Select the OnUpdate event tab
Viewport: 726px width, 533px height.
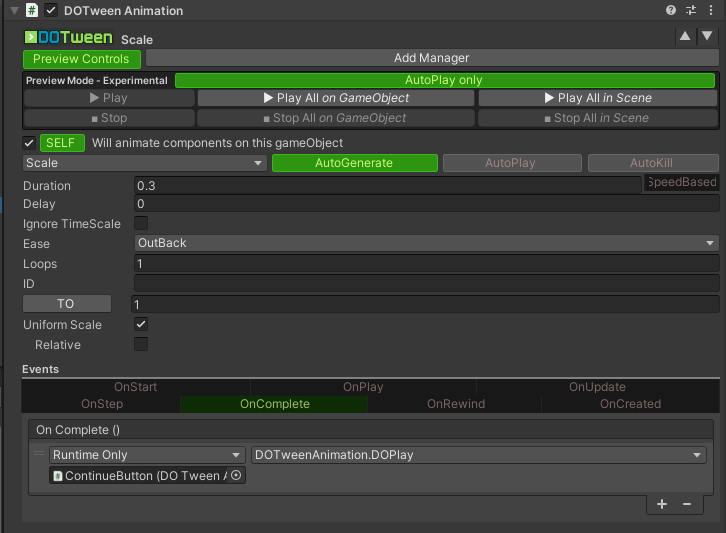597,387
